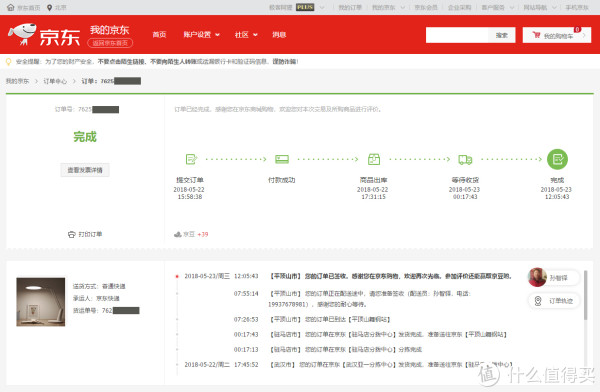
Task: Click the 我的京东 title text in header
Action: coord(109,30)
